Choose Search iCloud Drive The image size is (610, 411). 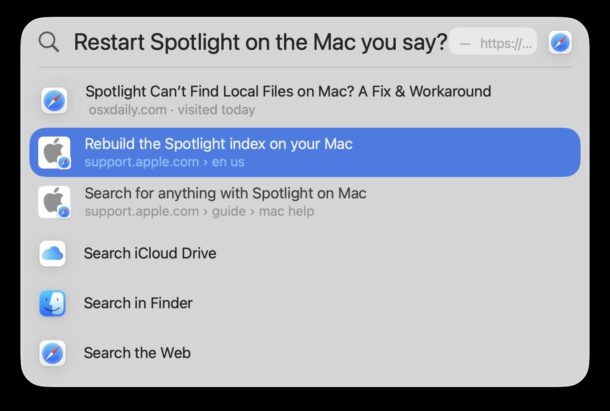tap(150, 253)
